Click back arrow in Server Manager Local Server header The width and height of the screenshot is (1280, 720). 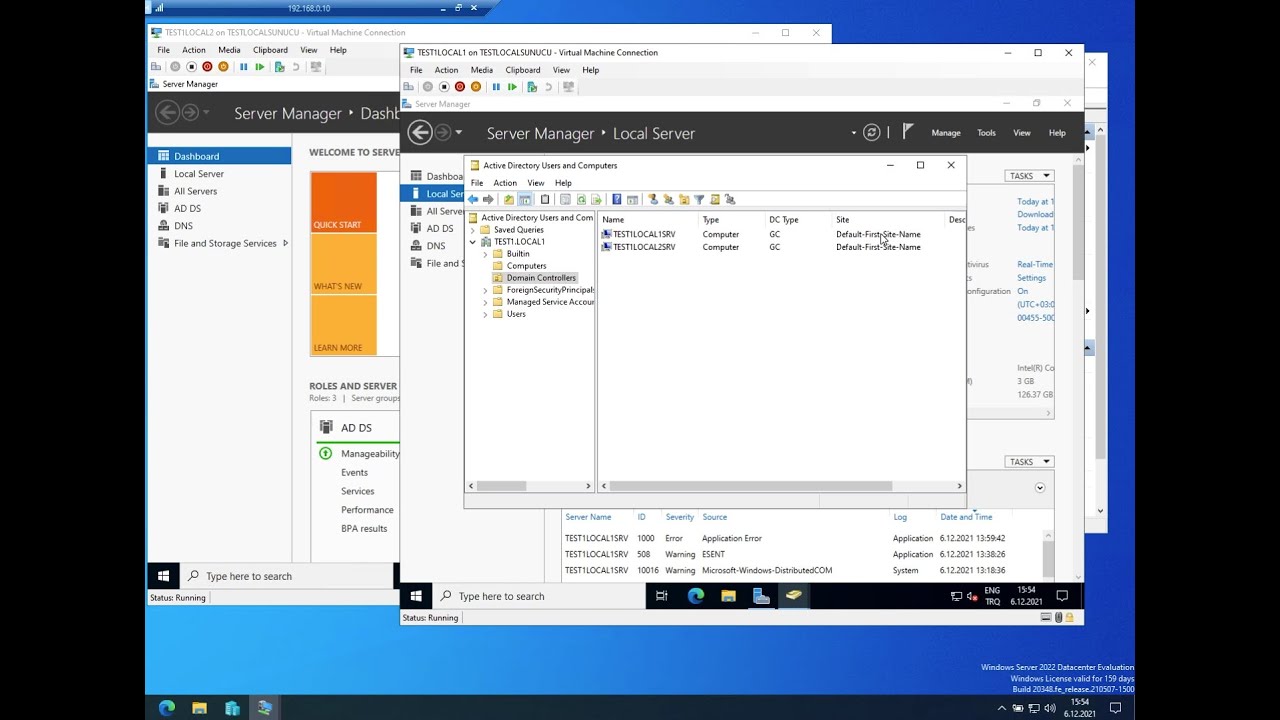pyautogui.click(x=420, y=132)
